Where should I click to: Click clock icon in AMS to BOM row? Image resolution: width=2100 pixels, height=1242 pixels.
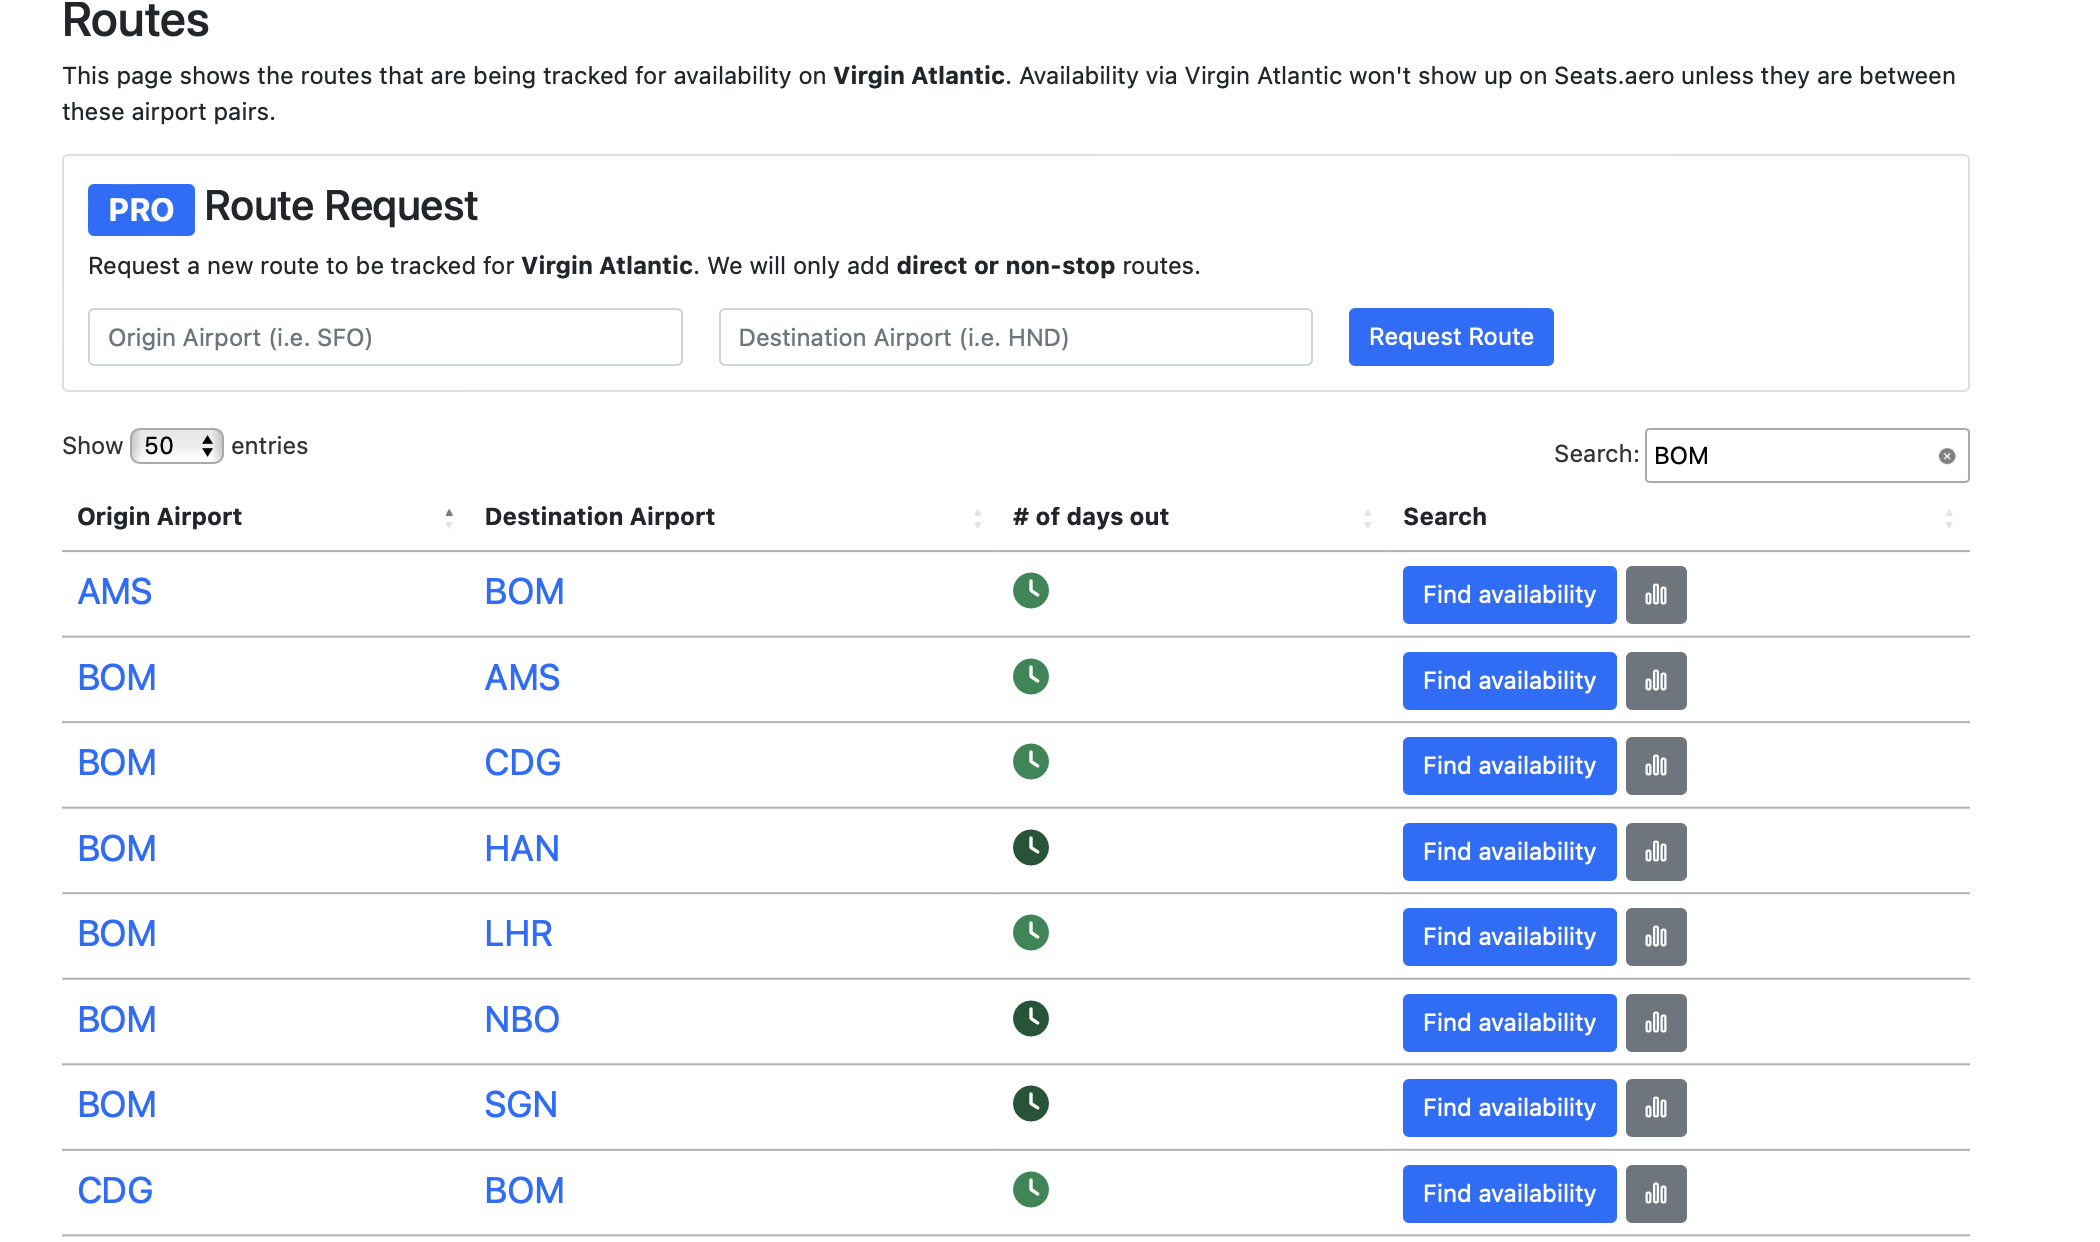point(1030,591)
